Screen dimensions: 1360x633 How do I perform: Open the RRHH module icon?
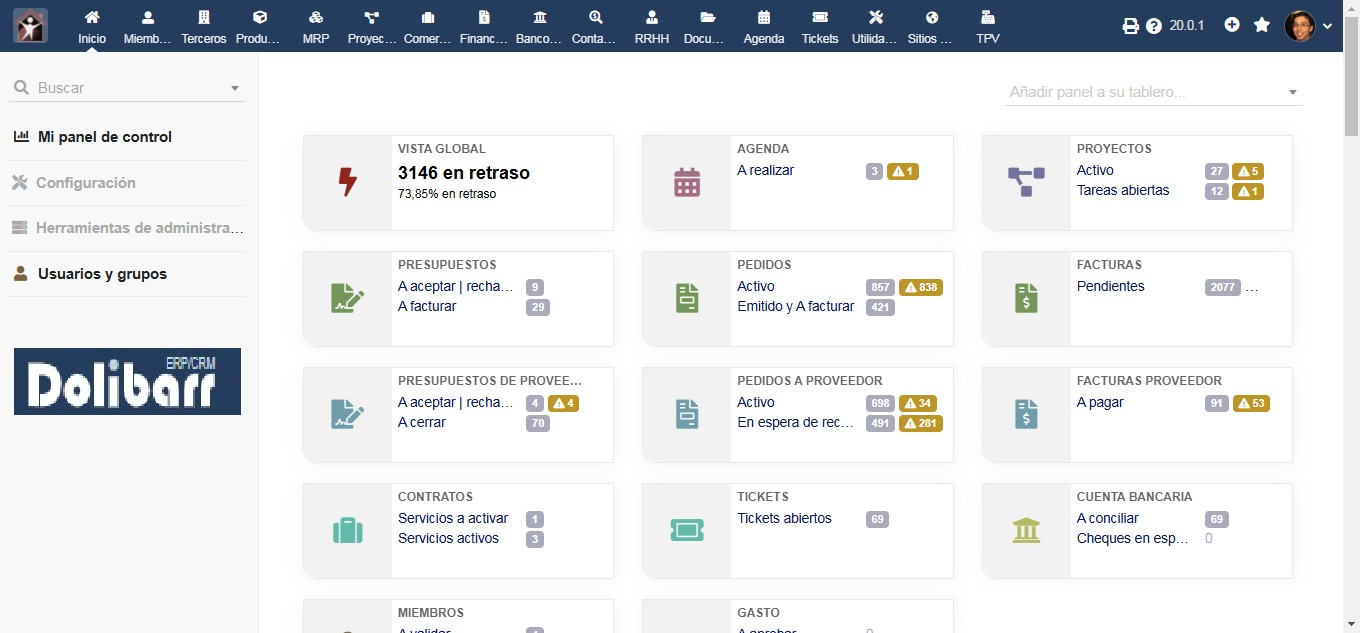click(652, 27)
